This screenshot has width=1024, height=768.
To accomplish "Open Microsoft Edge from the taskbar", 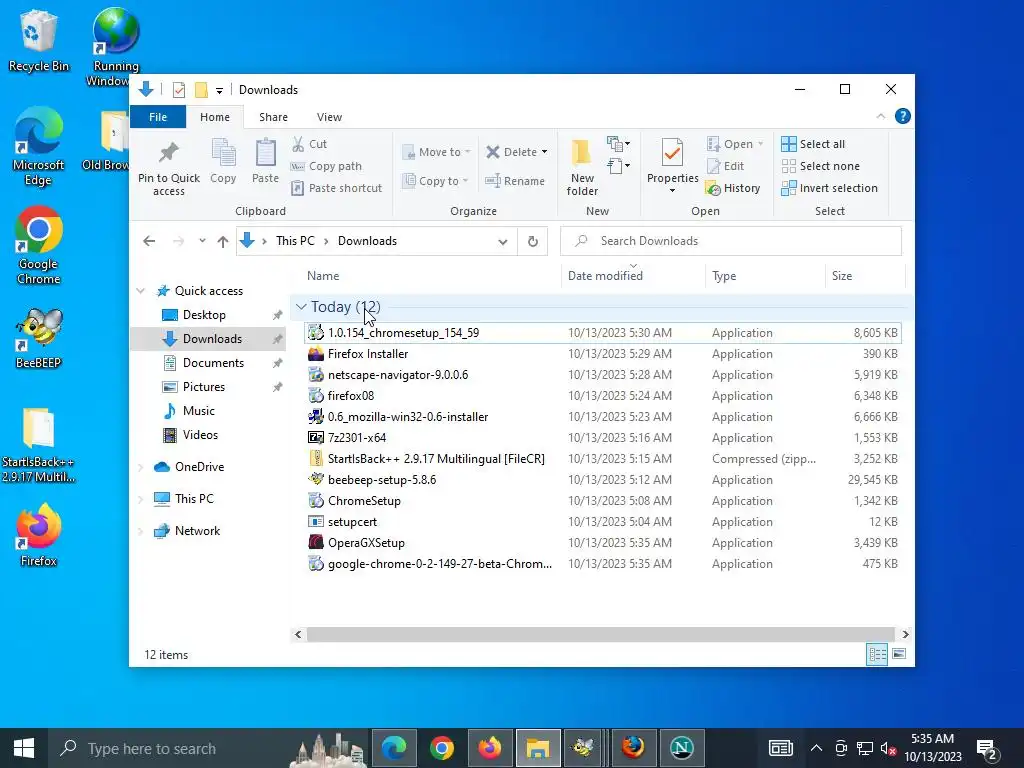I will tap(394, 748).
